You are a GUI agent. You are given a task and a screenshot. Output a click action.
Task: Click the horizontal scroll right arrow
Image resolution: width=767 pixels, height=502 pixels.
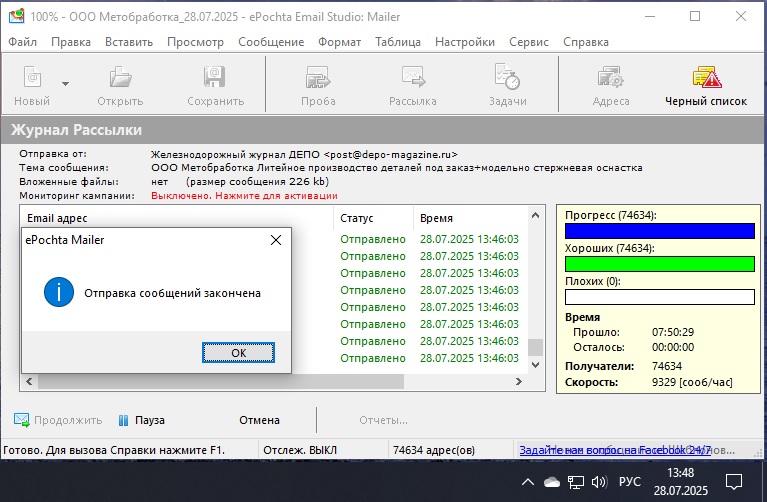tap(519, 382)
